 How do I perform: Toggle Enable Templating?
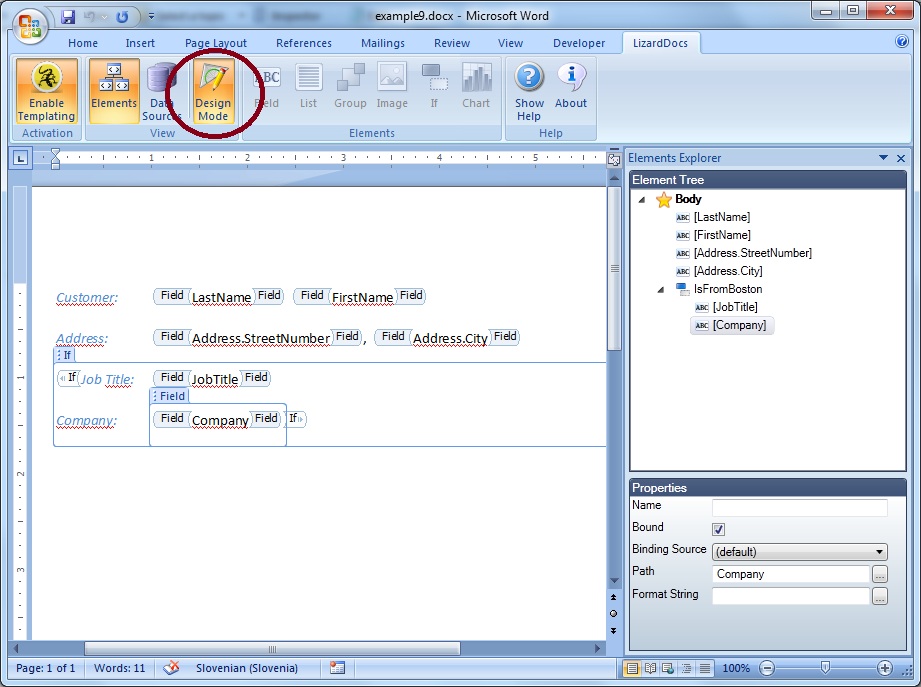[x=46, y=91]
